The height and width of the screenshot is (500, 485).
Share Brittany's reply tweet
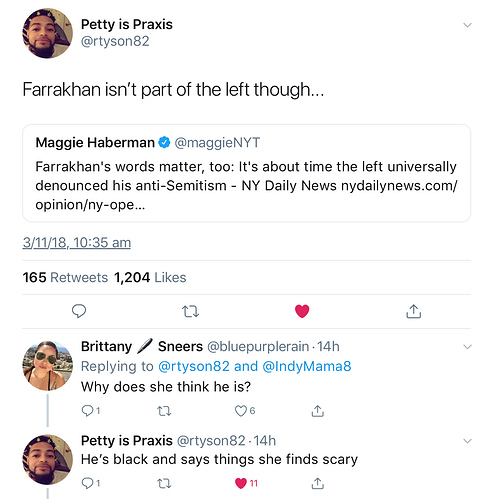click(317, 411)
